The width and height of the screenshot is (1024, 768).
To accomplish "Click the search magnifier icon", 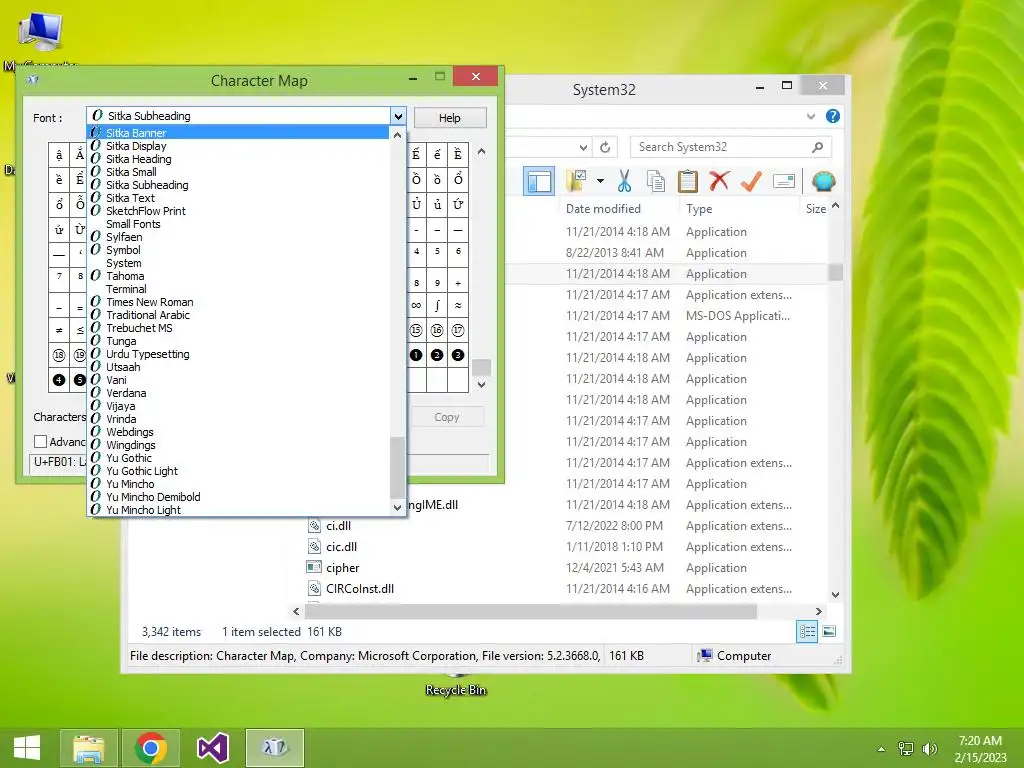I will click(818, 147).
